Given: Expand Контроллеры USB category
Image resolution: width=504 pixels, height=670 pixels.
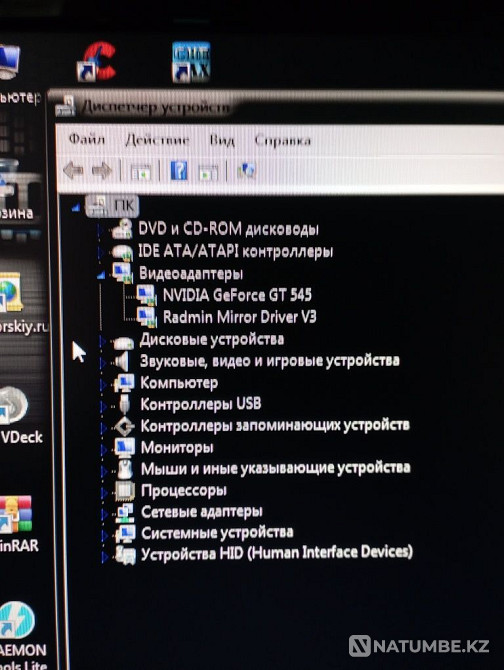Looking at the screenshot, I should tap(103, 405).
